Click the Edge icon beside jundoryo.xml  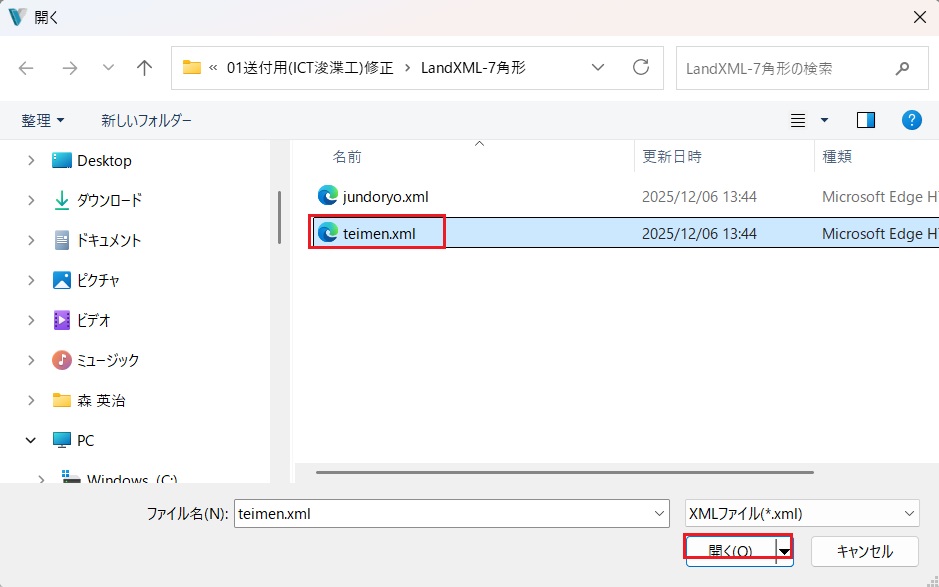(x=328, y=196)
